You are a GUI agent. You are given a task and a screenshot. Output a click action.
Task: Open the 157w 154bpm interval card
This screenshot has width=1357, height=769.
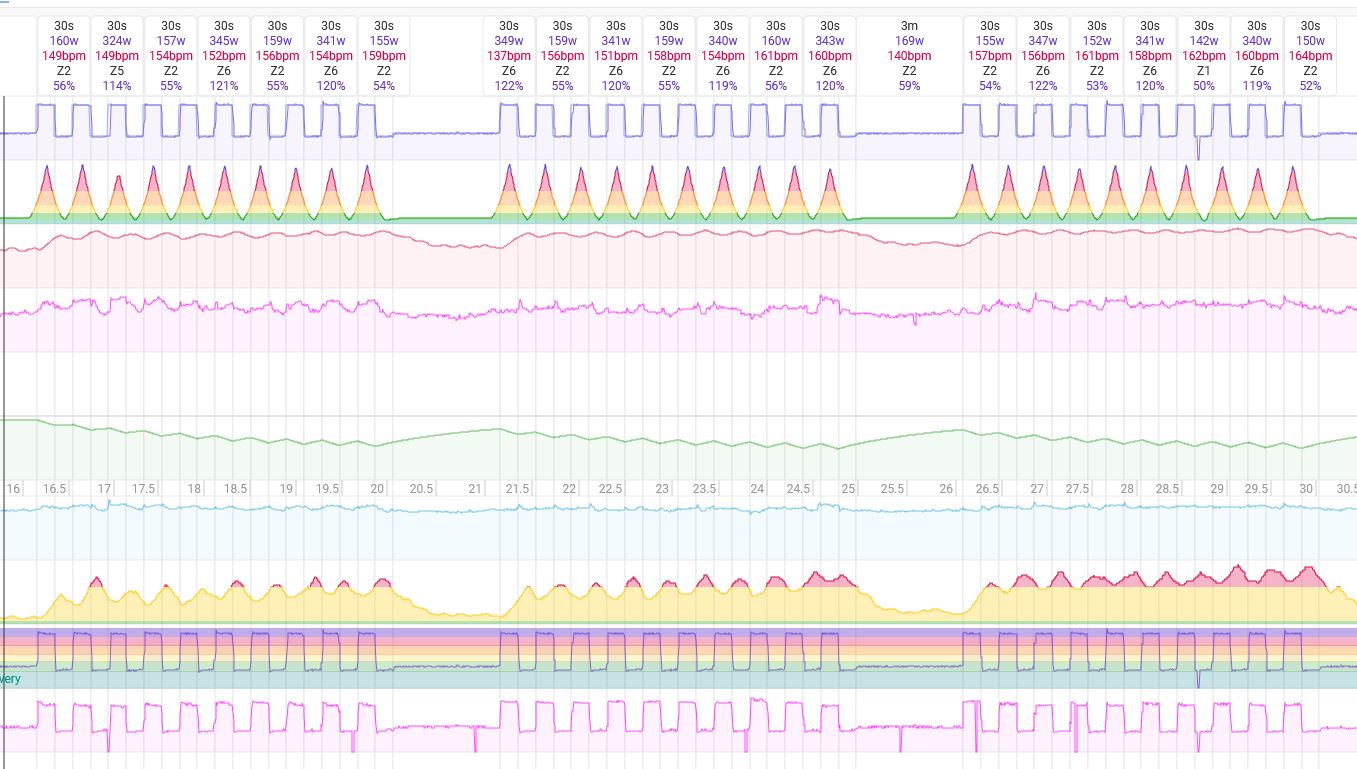pyautogui.click(x=171, y=55)
